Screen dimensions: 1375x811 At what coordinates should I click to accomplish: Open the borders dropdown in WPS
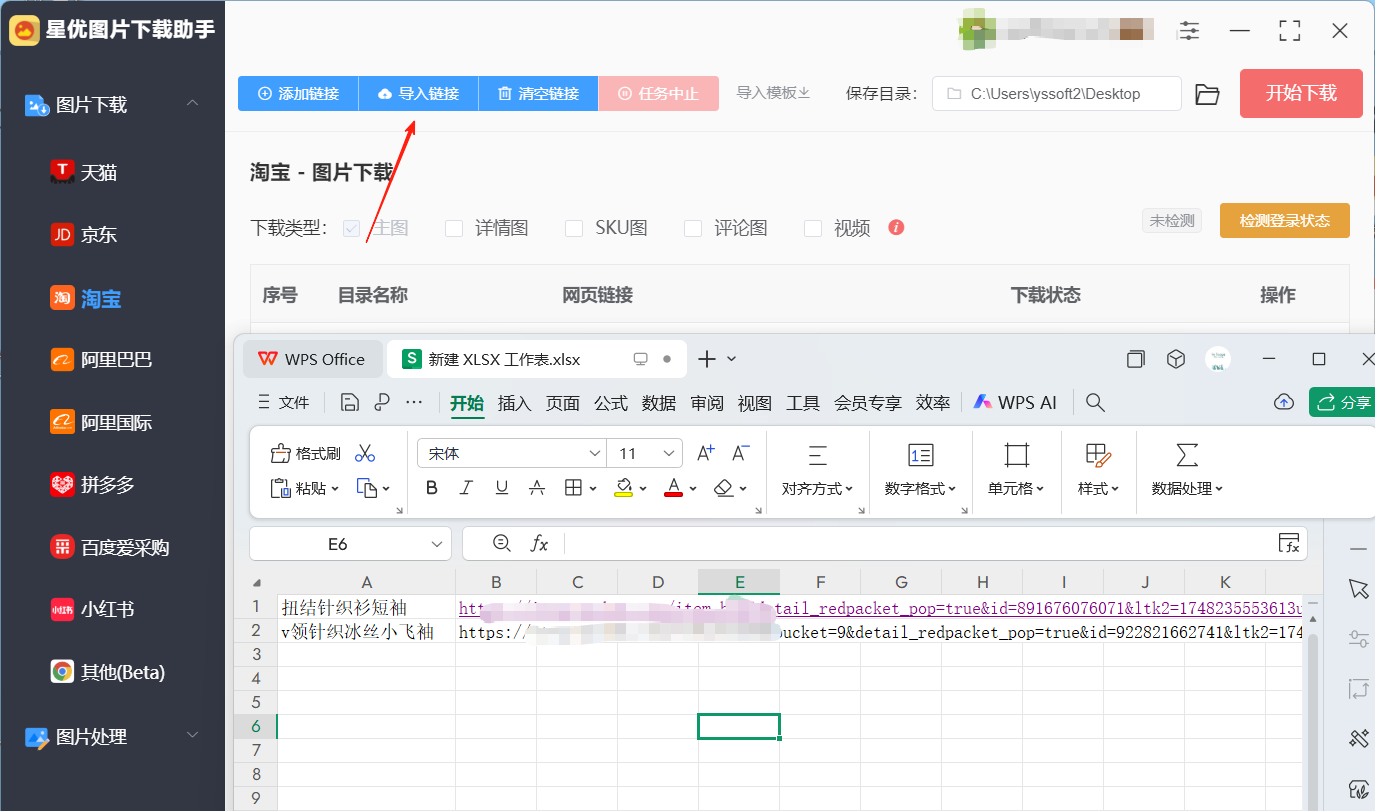(593, 488)
